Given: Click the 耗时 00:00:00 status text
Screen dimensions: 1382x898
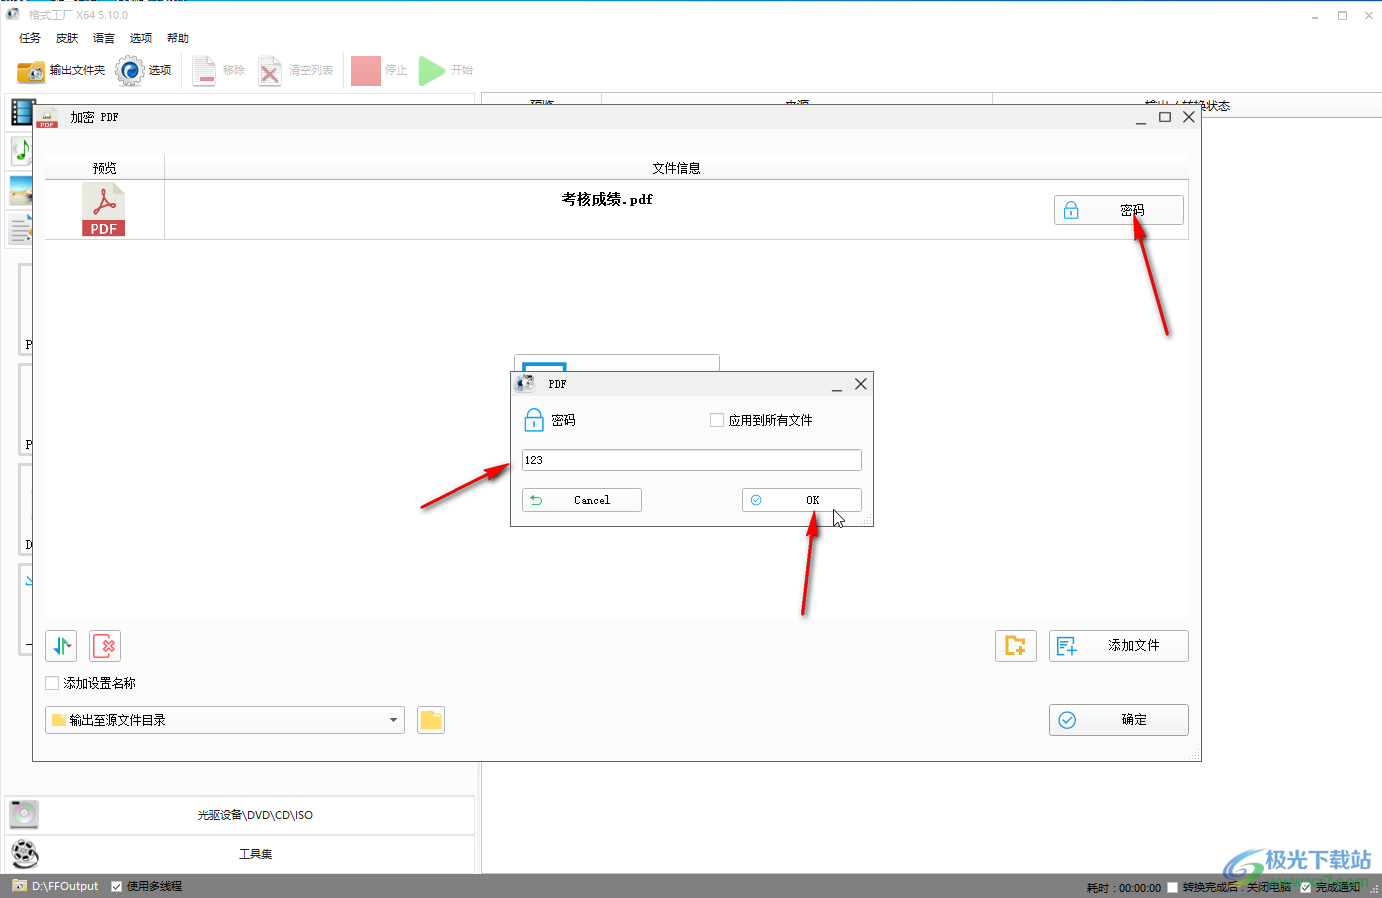Looking at the screenshot, I should coord(1124,888).
